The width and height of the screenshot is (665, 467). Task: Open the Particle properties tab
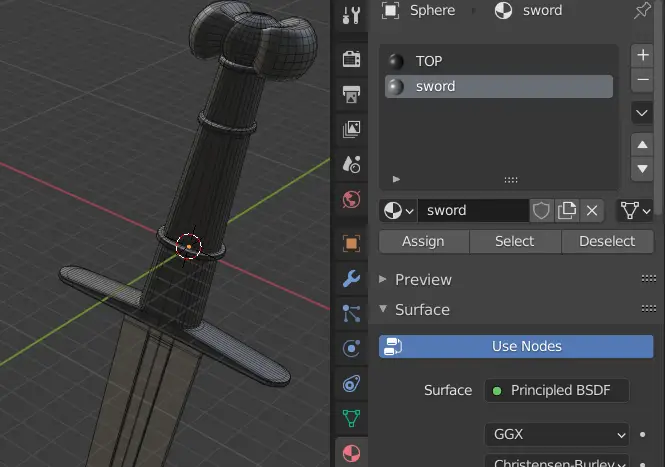tap(351, 313)
